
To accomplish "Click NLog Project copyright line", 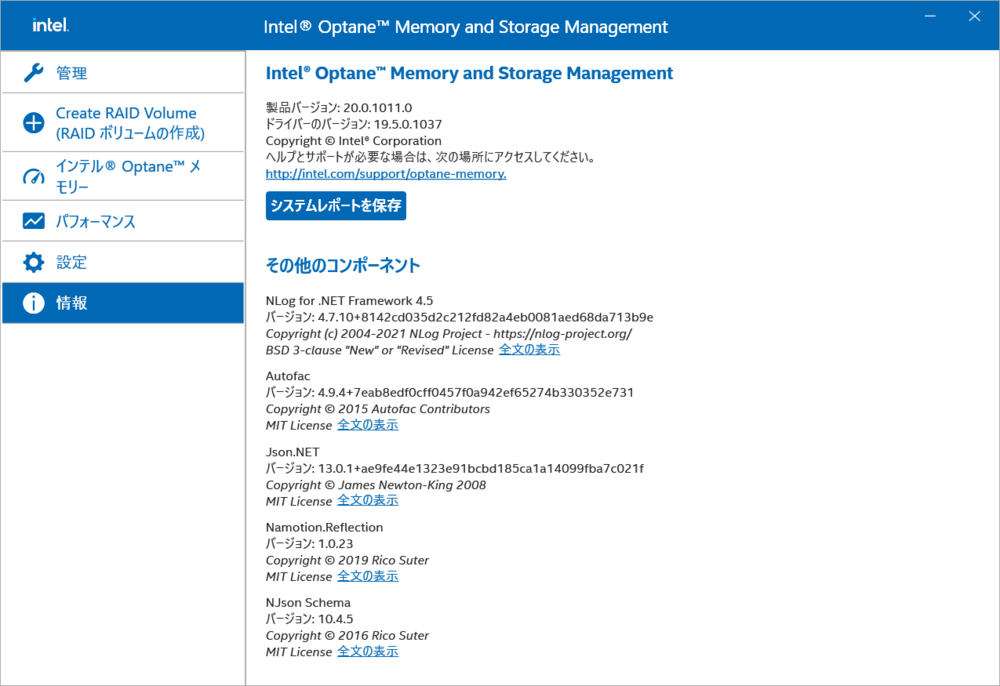I will click(448, 333).
